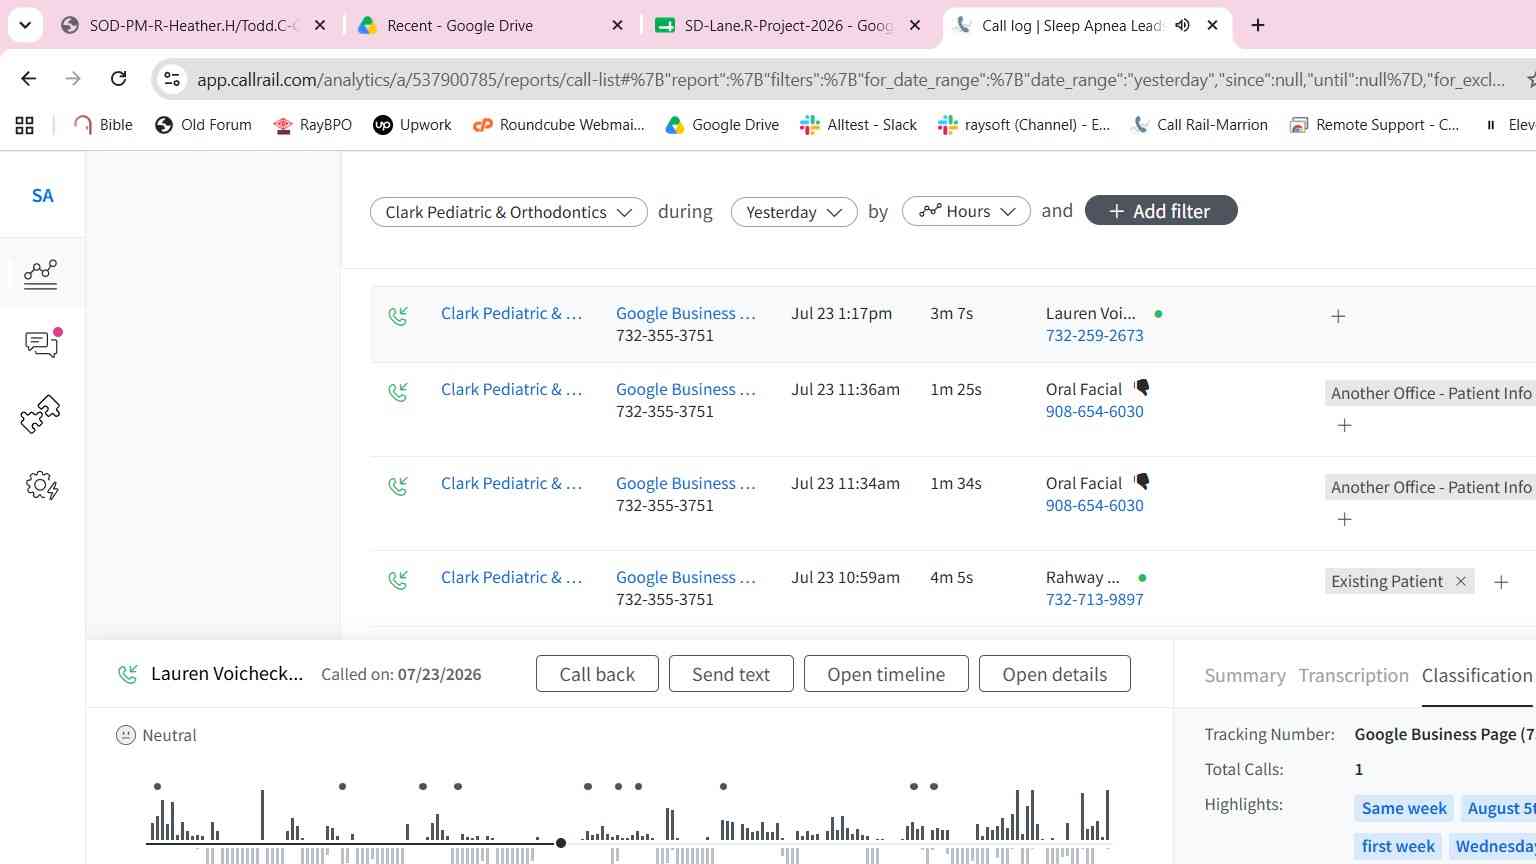Click the Same week highlight tag
1536x864 pixels.
[1404, 808]
